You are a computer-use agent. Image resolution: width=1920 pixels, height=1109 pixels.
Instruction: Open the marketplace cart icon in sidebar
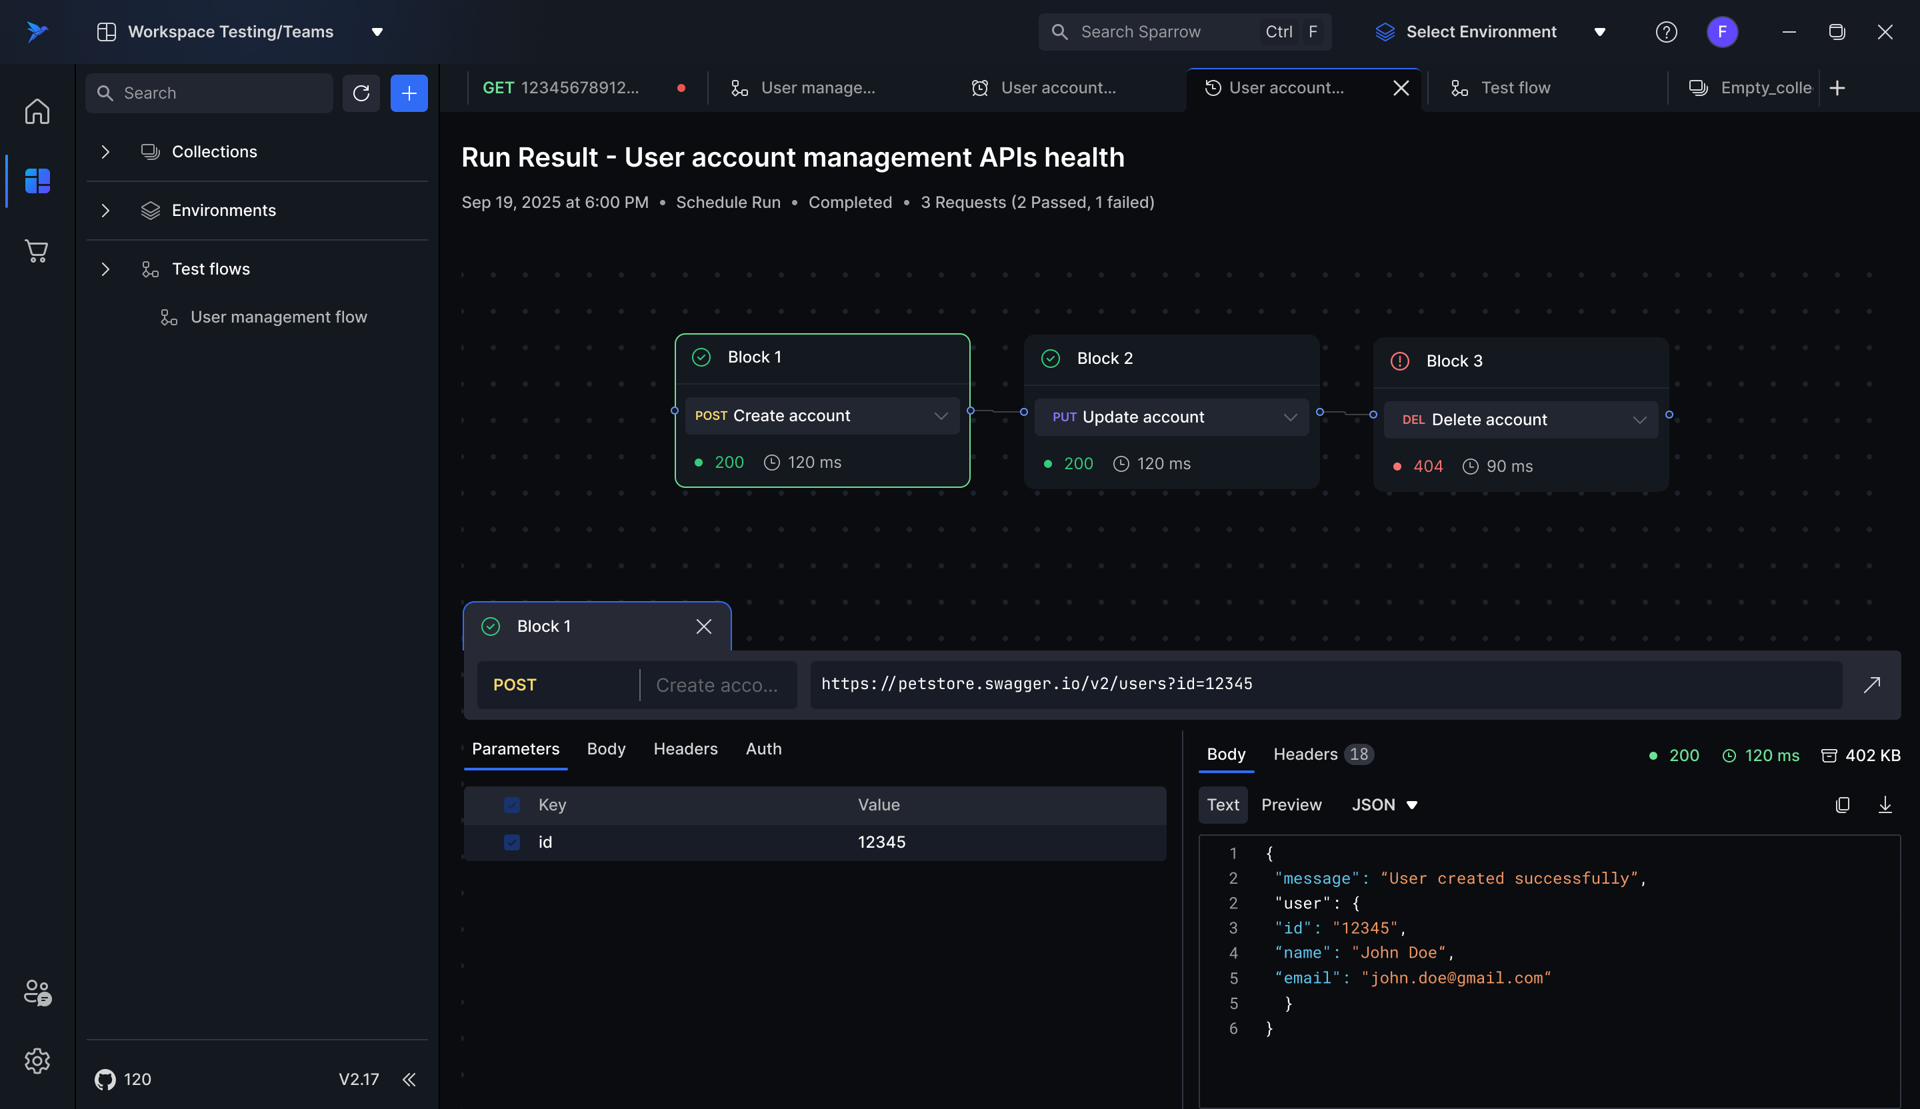pos(37,251)
